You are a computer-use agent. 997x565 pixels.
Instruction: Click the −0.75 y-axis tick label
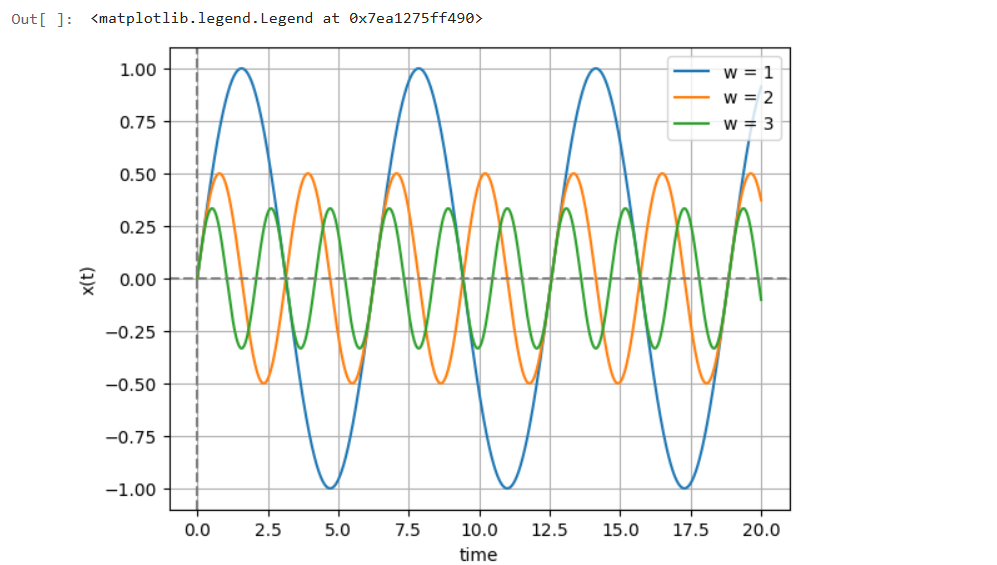click(131, 437)
